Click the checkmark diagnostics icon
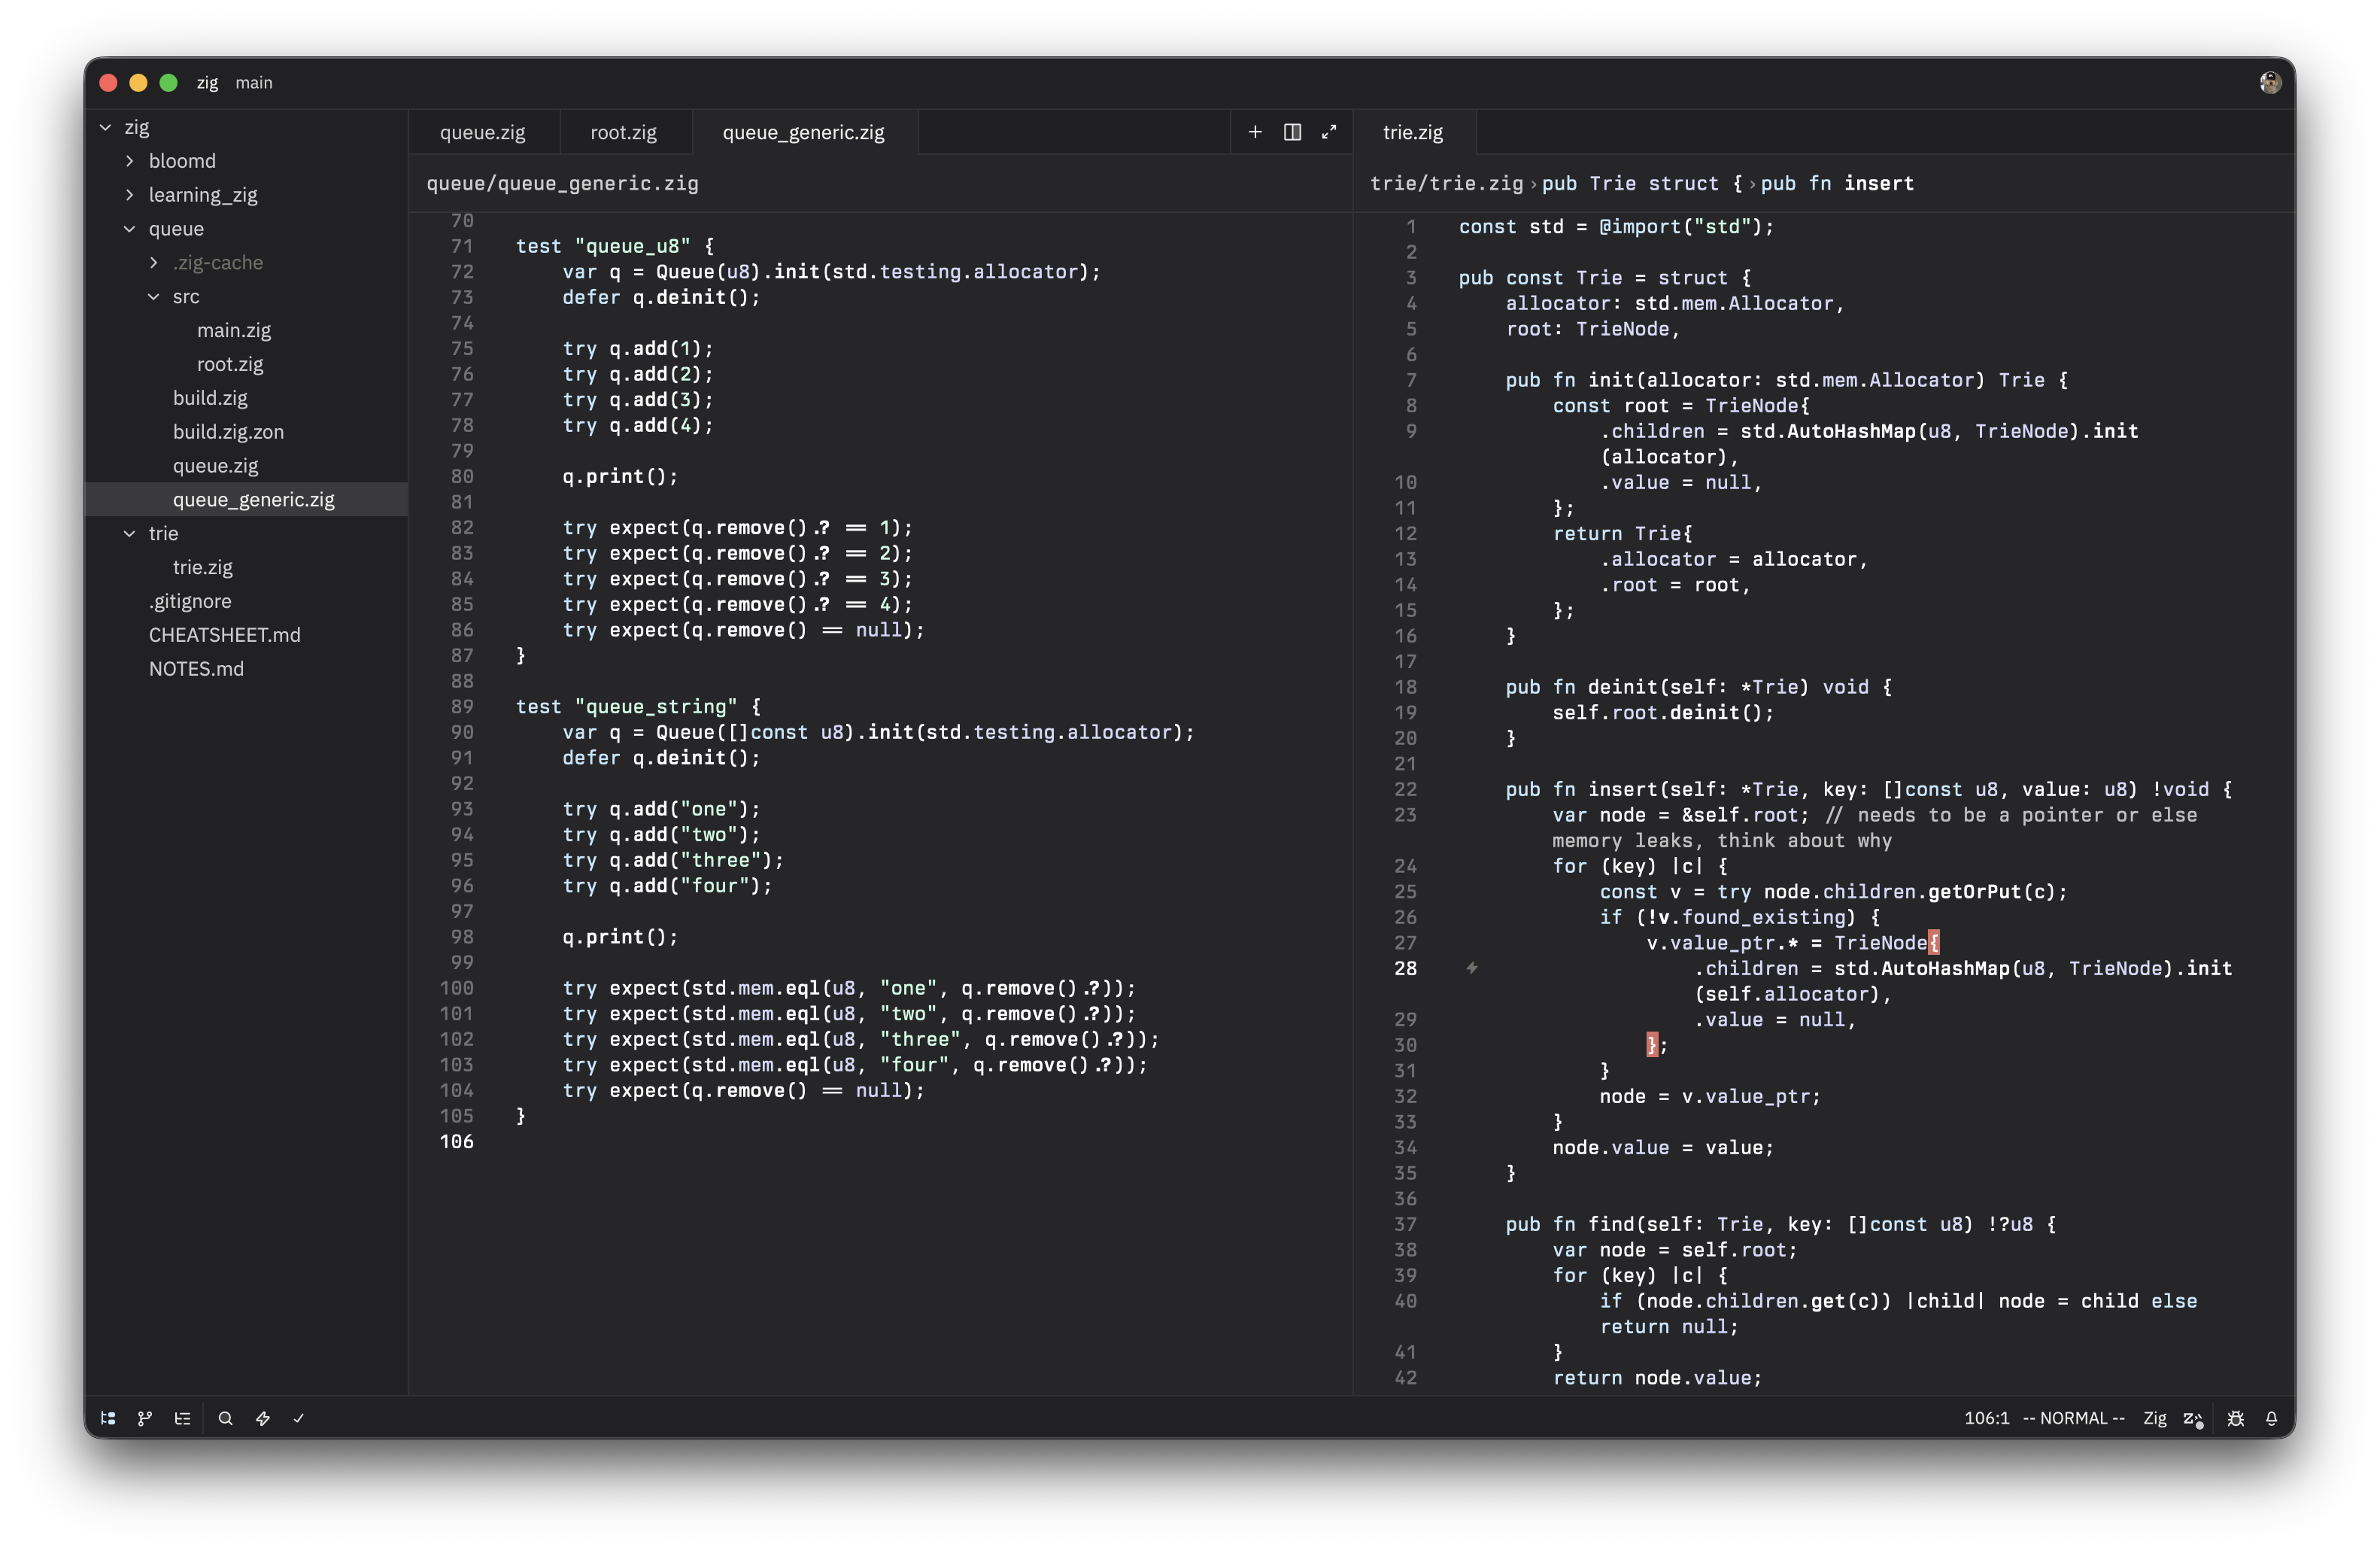Image resolution: width=2380 pixels, height=1550 pixels. click(x=299, y=1418)
